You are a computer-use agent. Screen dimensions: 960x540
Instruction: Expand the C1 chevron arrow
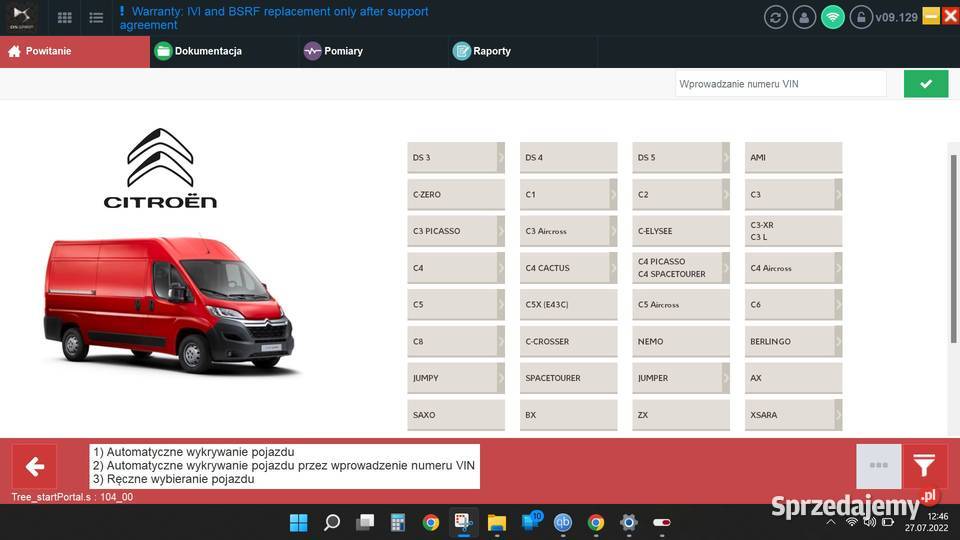[613, 194]
